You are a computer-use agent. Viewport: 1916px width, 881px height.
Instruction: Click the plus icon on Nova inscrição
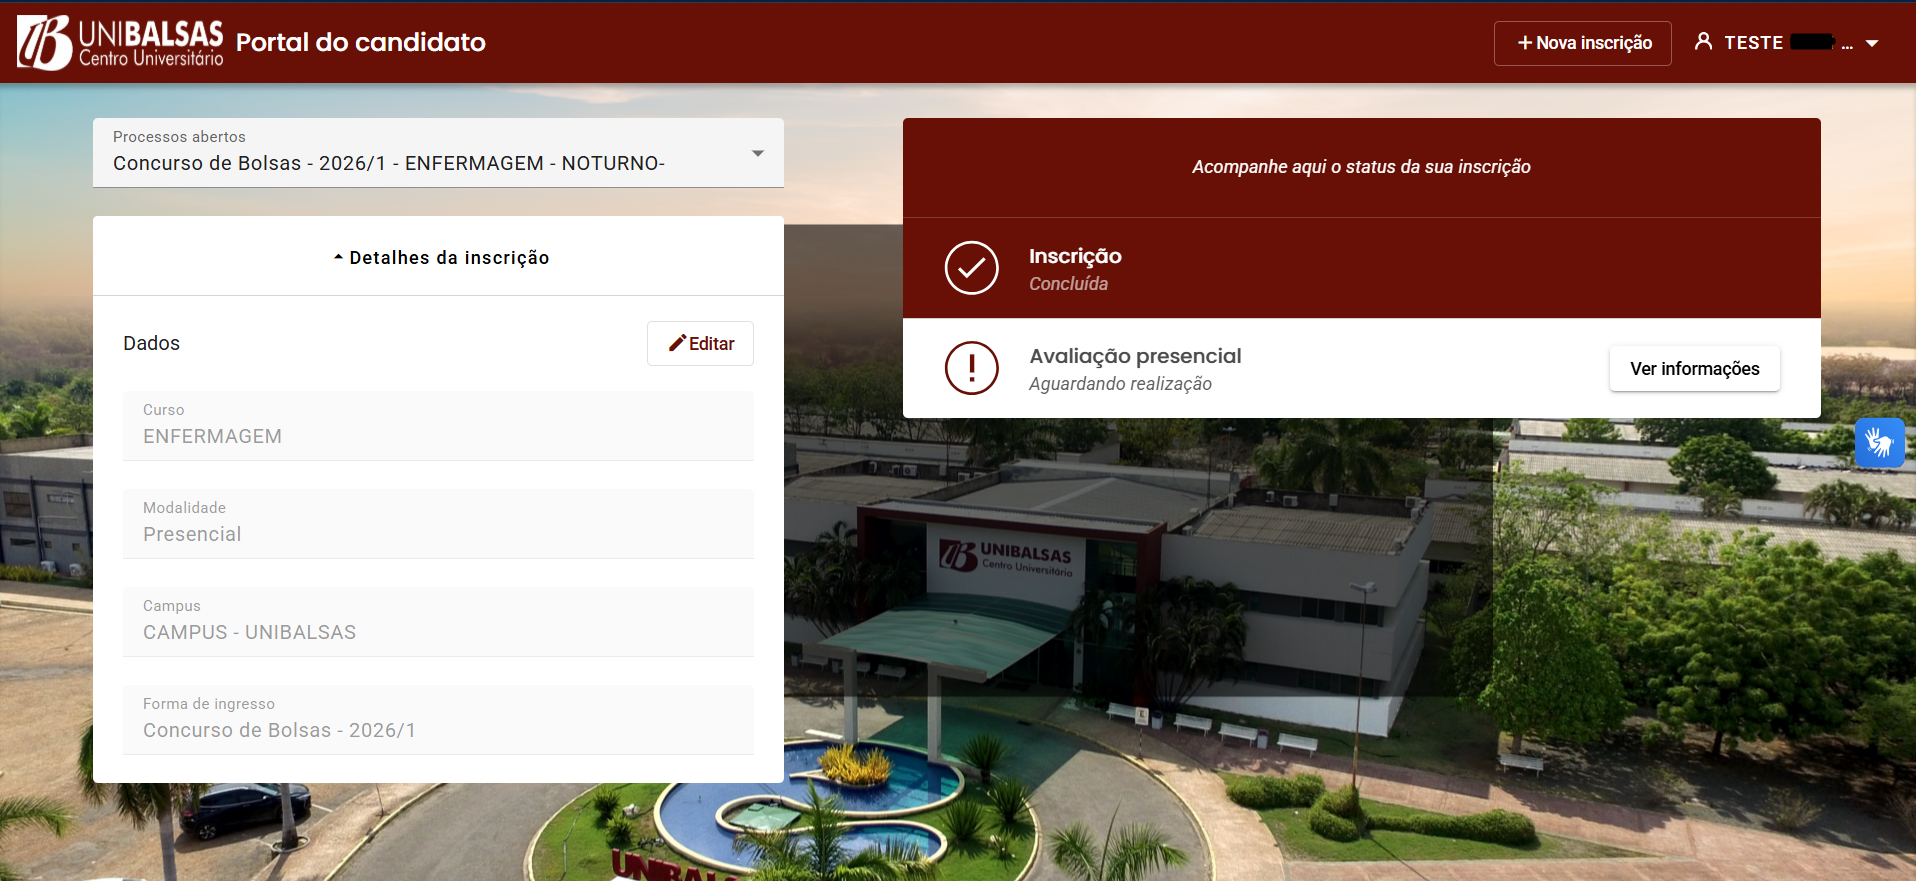tap(1524, 43)
